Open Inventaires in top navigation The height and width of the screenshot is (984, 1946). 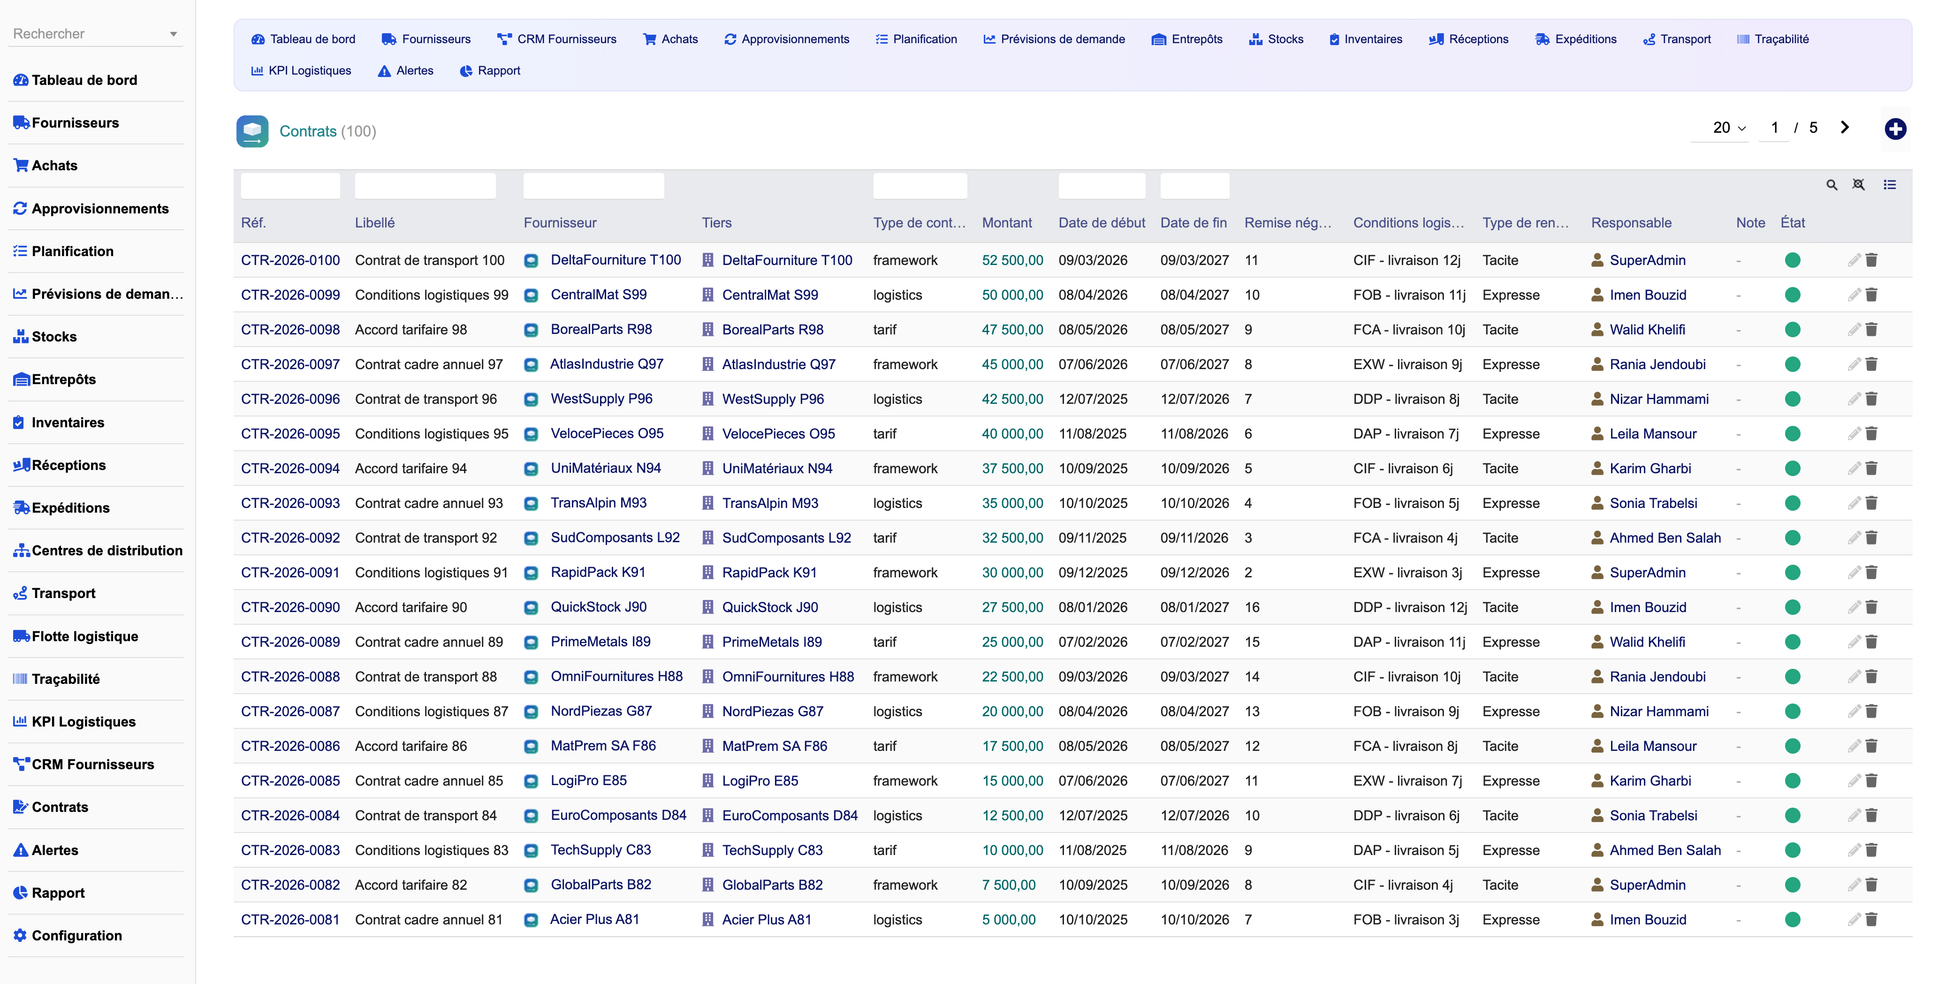[1365, 39]
